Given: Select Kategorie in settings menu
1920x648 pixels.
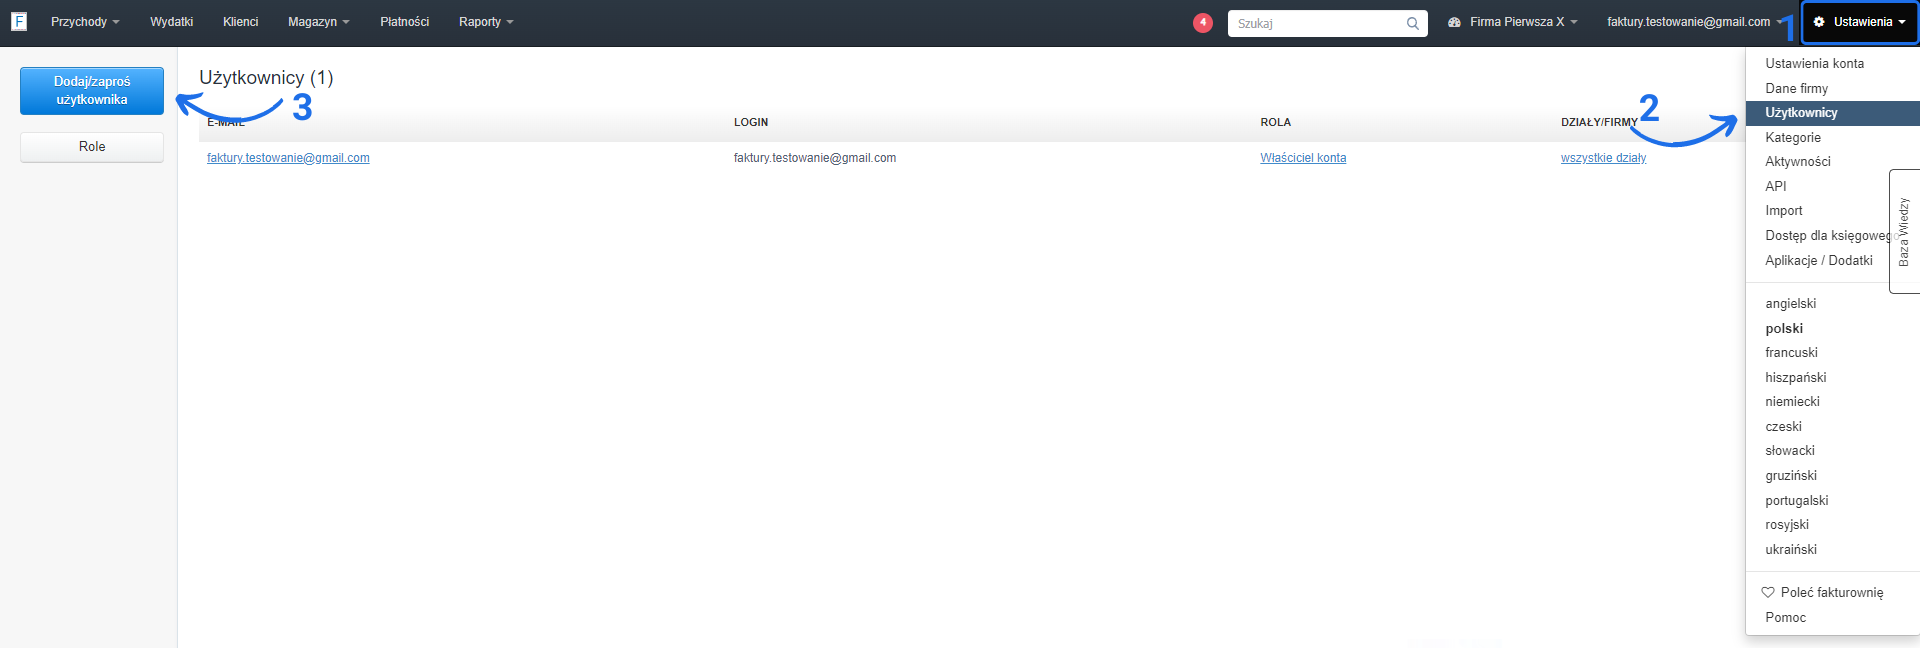Looking at the screenshot, I should pos(1792,137).
